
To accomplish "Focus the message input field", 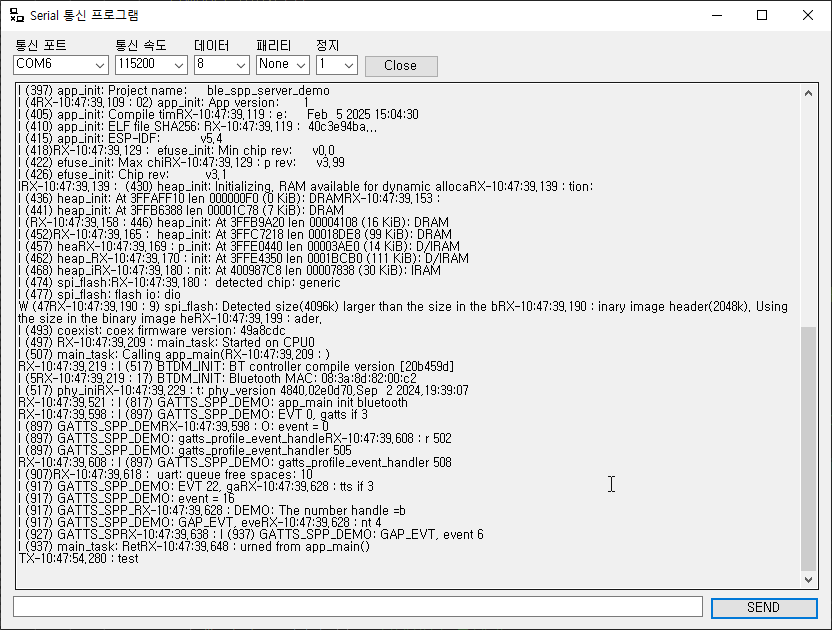I will click(x=358, y=607).
